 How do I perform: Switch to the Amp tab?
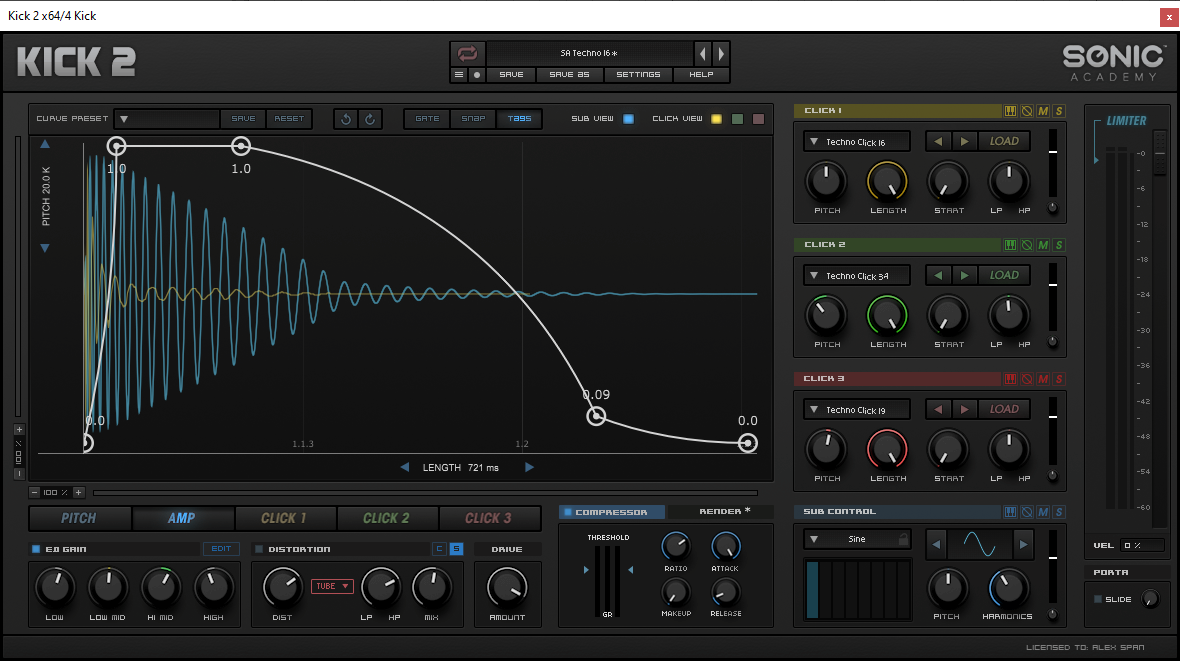click(181, 518)
